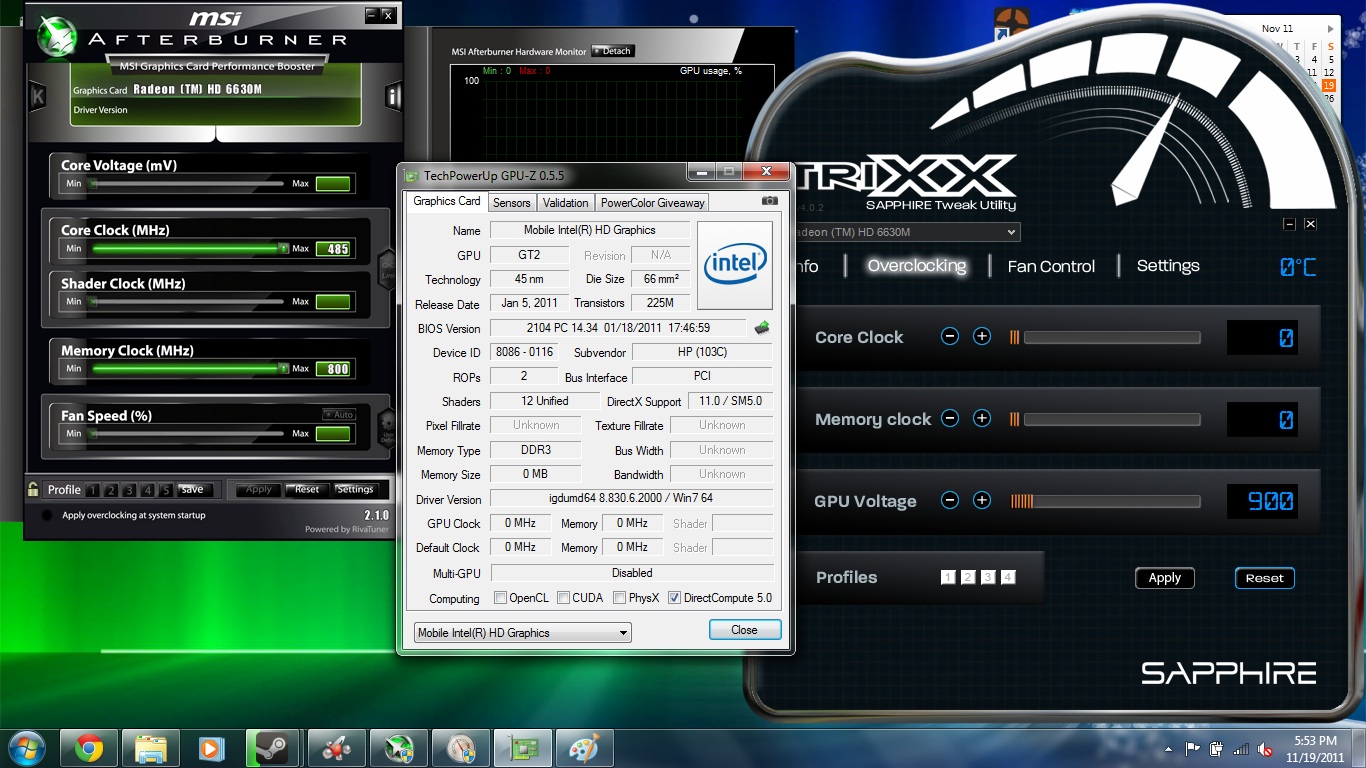Open the Windows Start orb
Viewport: 1366px width, 768px height.
pos(25,748)
